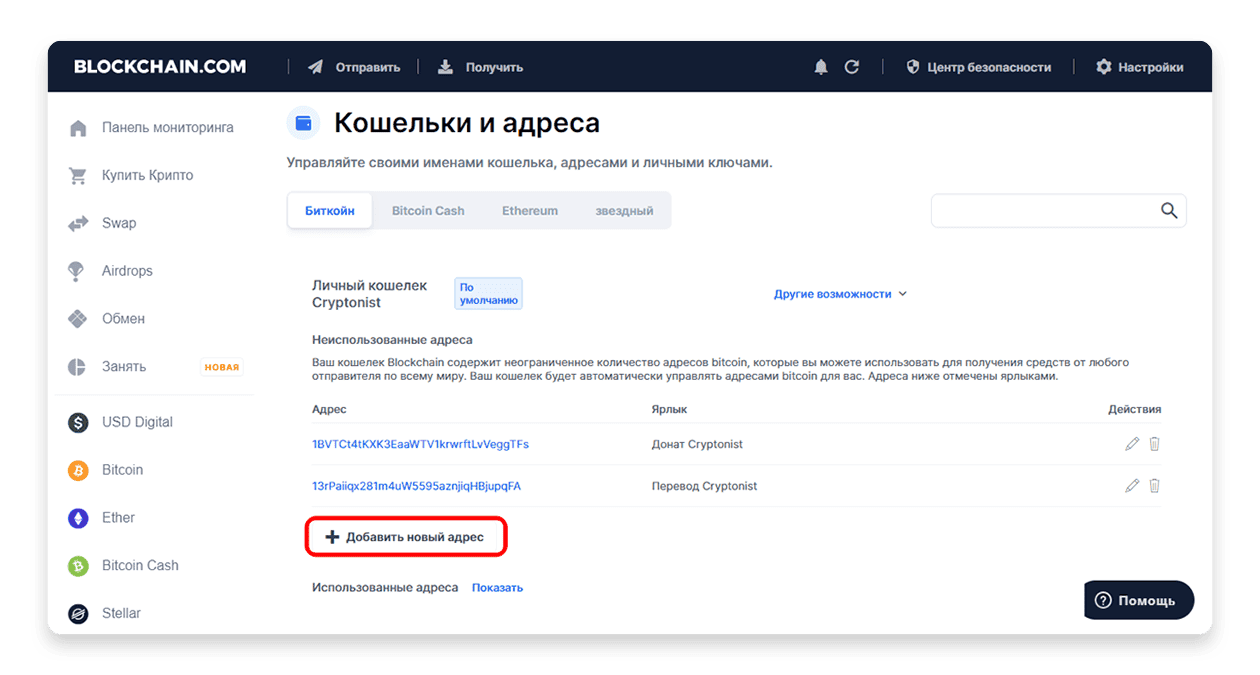Open Настройки settings in header
Viewport: 1260px width, 675px height.
click(x=1139, y=67)
